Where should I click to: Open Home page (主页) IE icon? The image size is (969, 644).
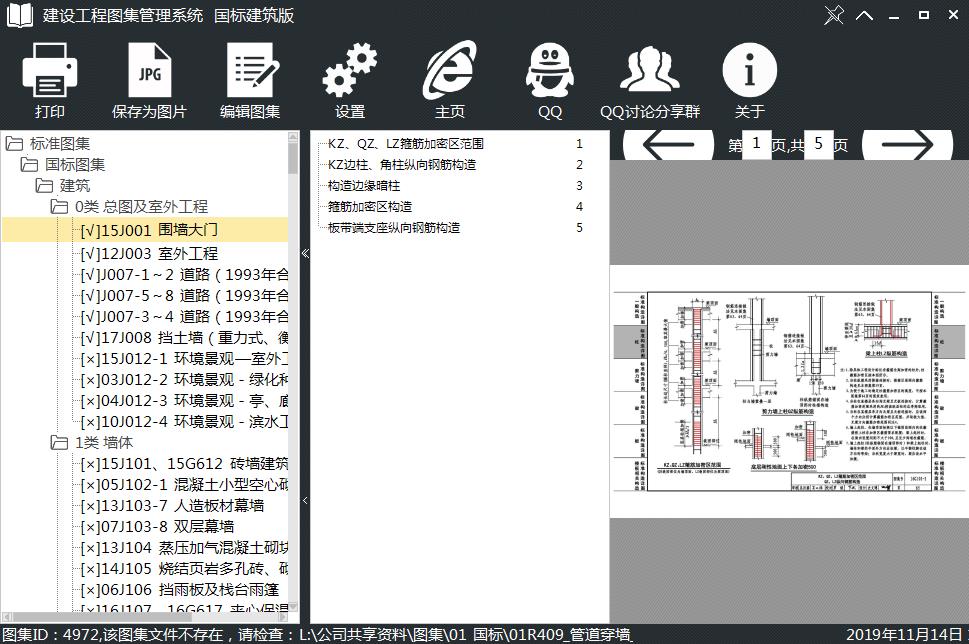tap(449, 70)
